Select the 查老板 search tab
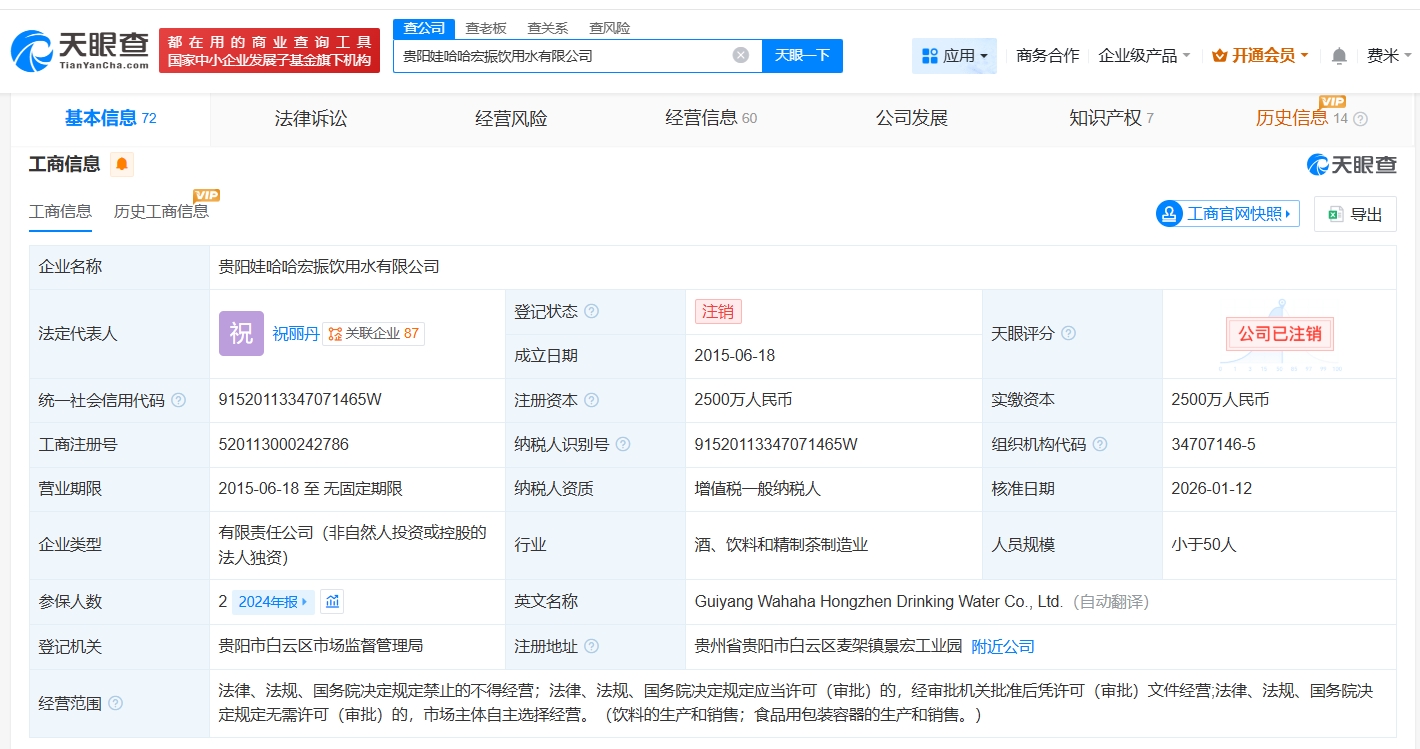This screenshot has width=1420, height=749. [486, 28]
